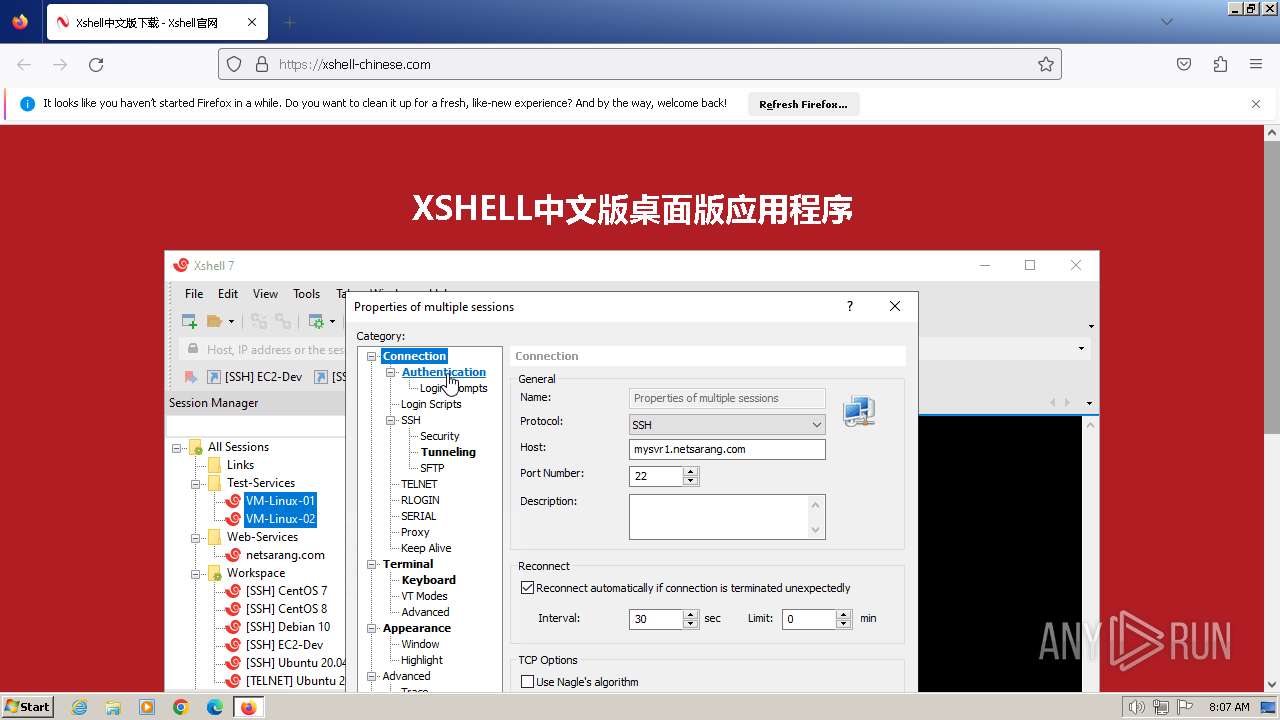This screenshot has height=720, width=1280.
Task: Open Internet Explorer from the taskbar
Action: point(79,707)
